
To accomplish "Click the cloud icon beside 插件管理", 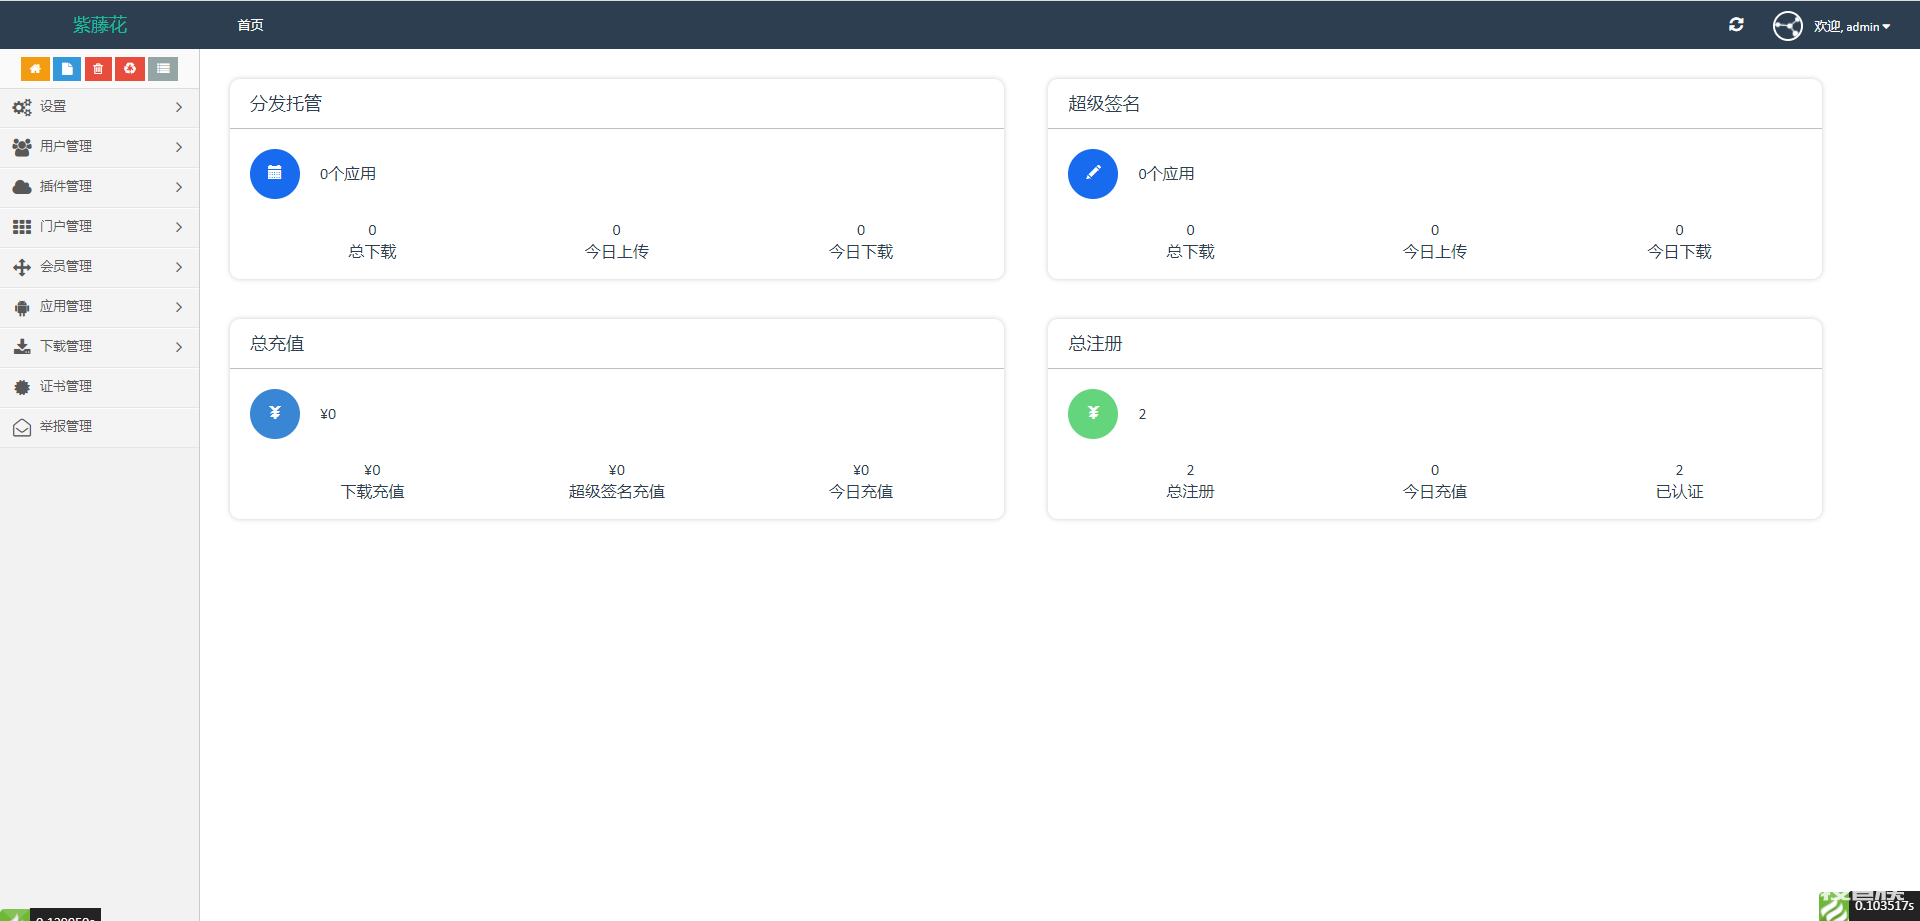I will pos(22,187).
